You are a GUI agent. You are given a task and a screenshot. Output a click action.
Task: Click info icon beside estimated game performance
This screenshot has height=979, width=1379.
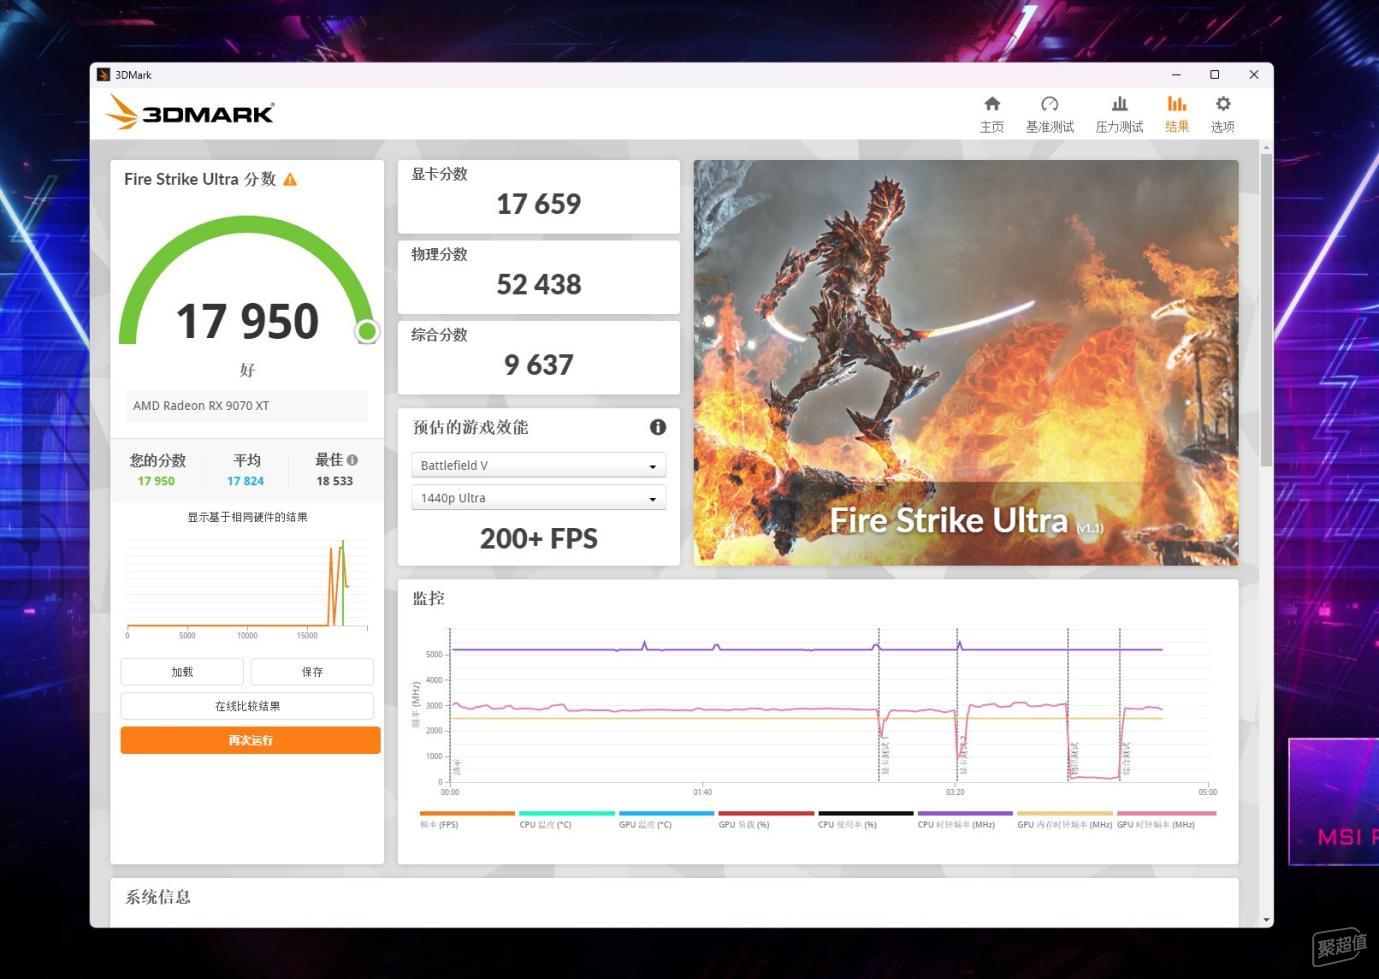point(658,427)
